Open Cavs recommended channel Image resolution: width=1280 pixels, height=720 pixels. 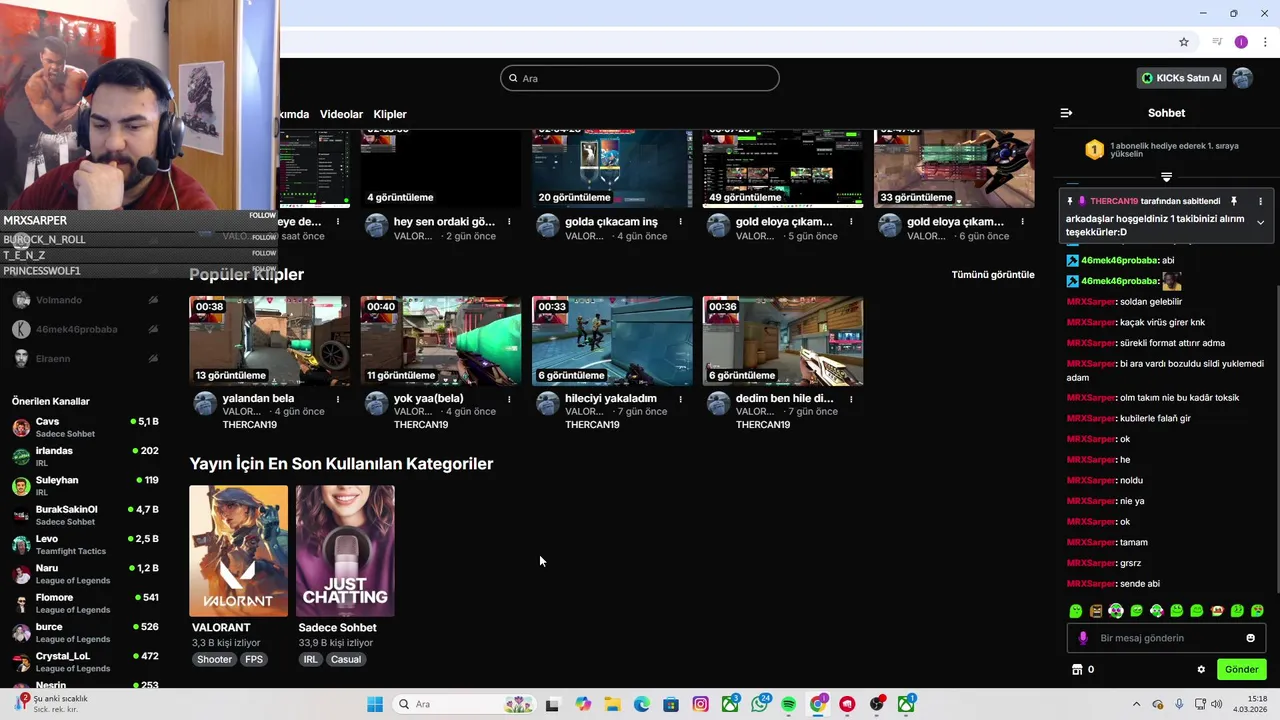(85, 427)
